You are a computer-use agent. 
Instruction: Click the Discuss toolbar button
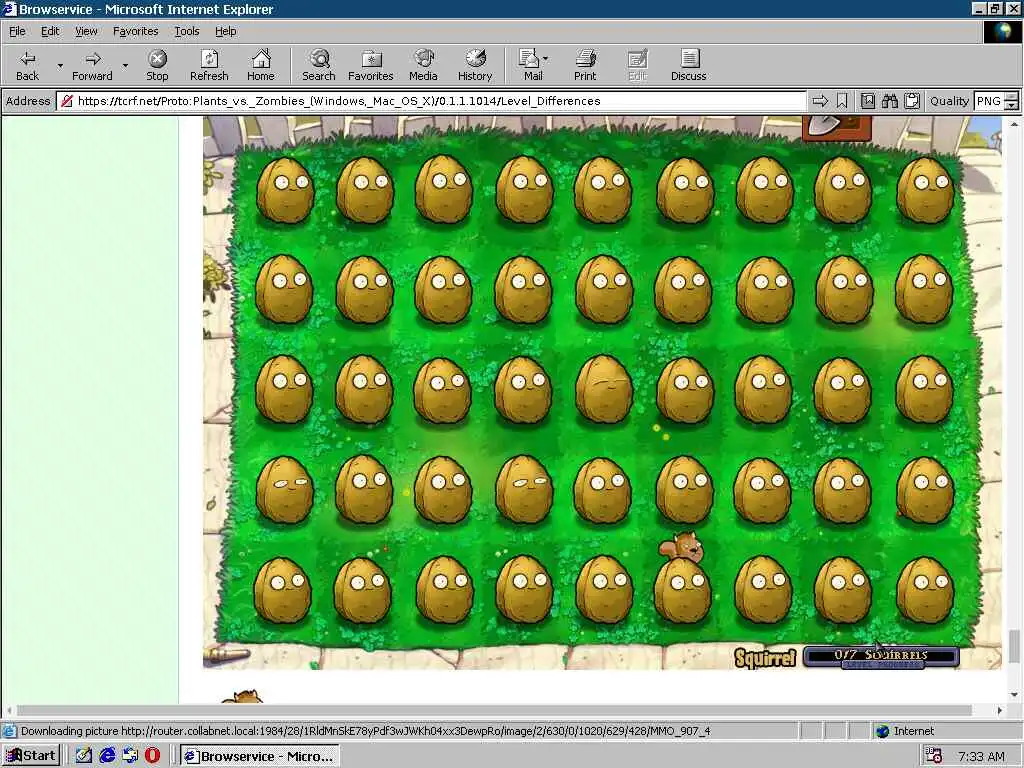688,65
